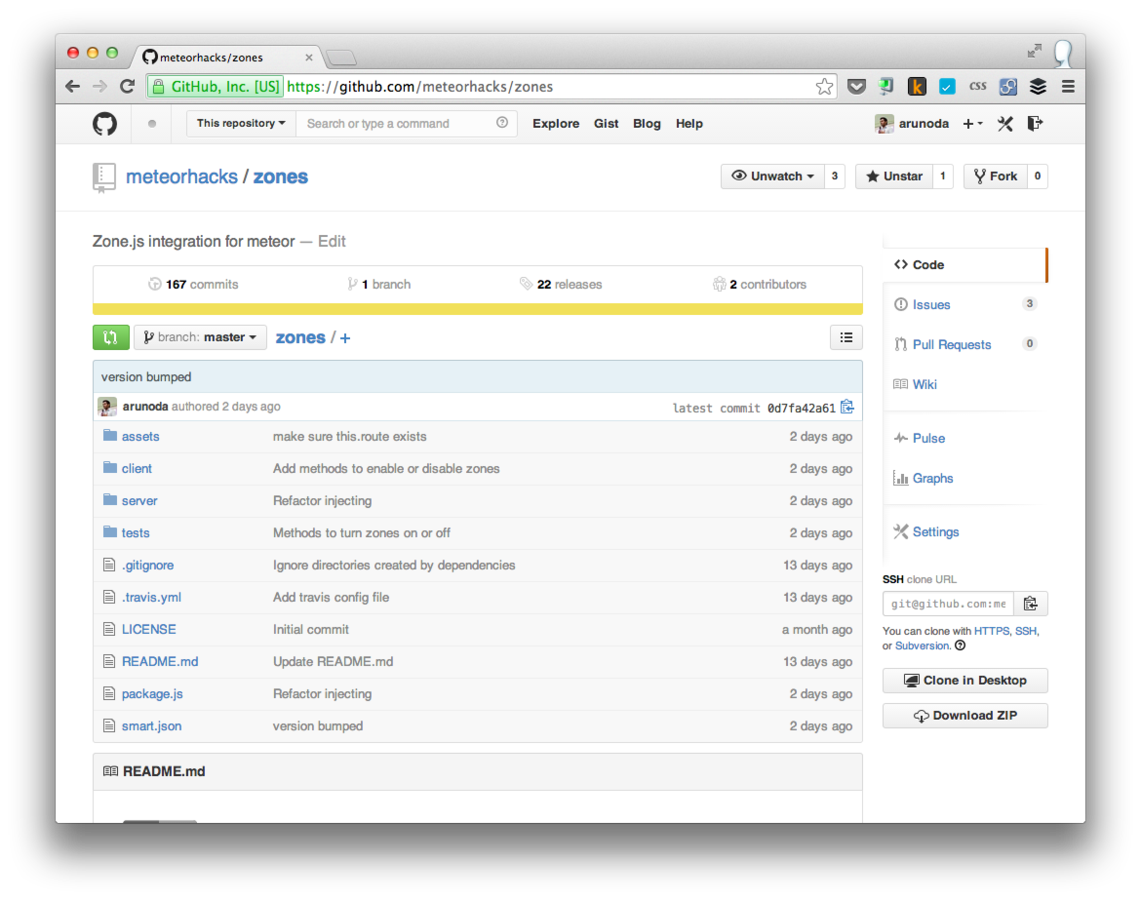Click the yellow language statistics bar

477,309
